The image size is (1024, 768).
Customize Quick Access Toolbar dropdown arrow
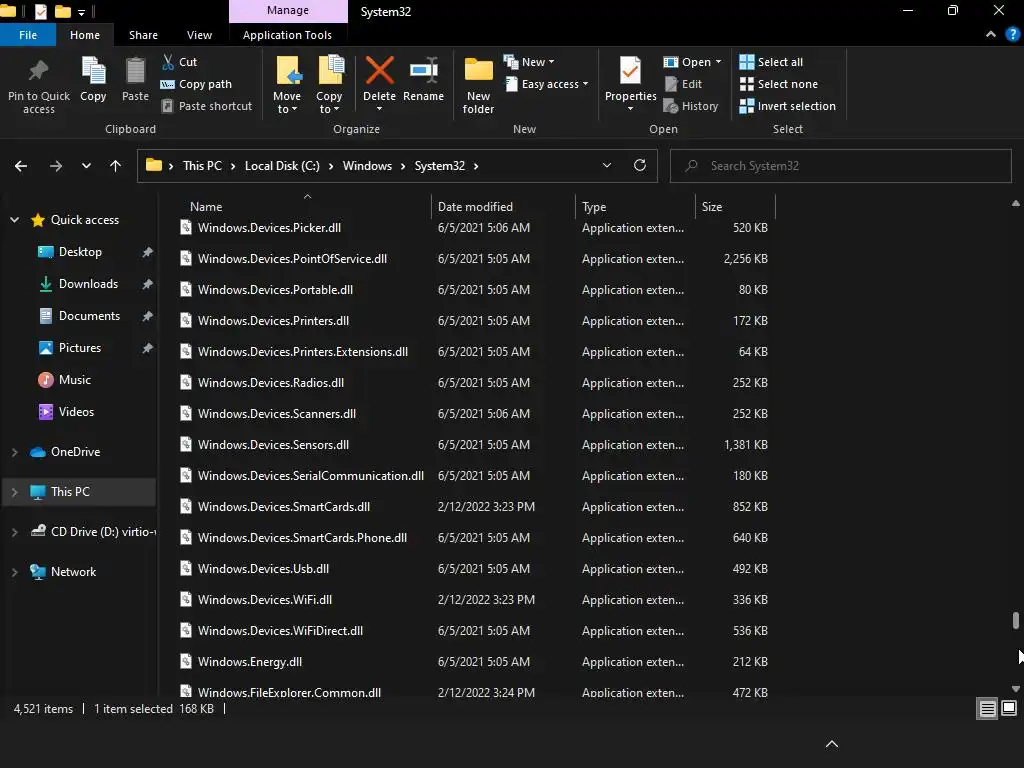click(x=81, y=12)
